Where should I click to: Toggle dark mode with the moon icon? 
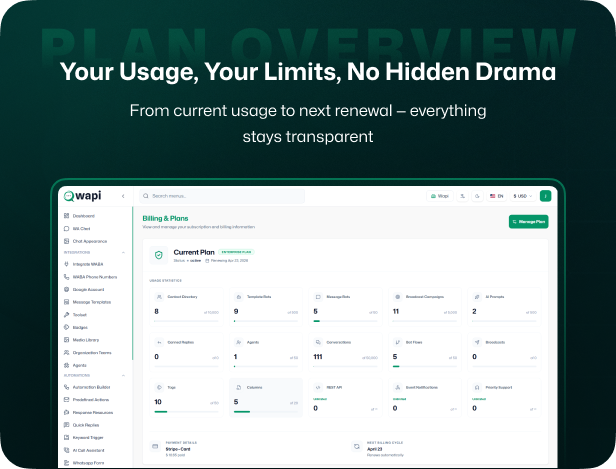(x=477, y=196)
